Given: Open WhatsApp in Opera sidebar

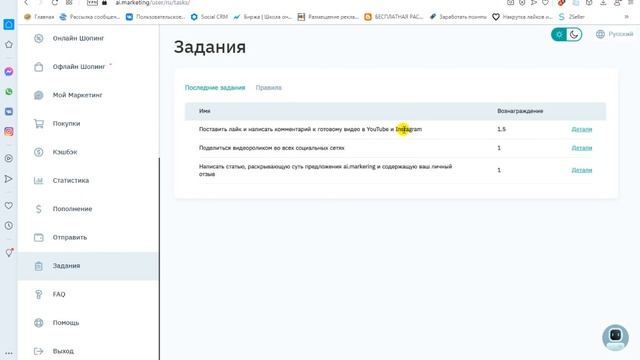Looking at the screenshot, I should pos(9,91).
